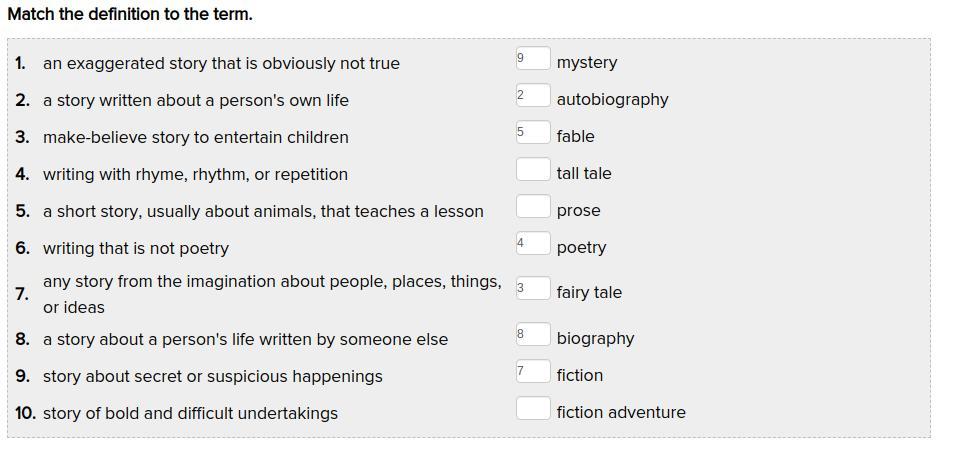Click the input box beside fairy tale
This screenshot has height=458, width=954.
(x=533, y=289)
